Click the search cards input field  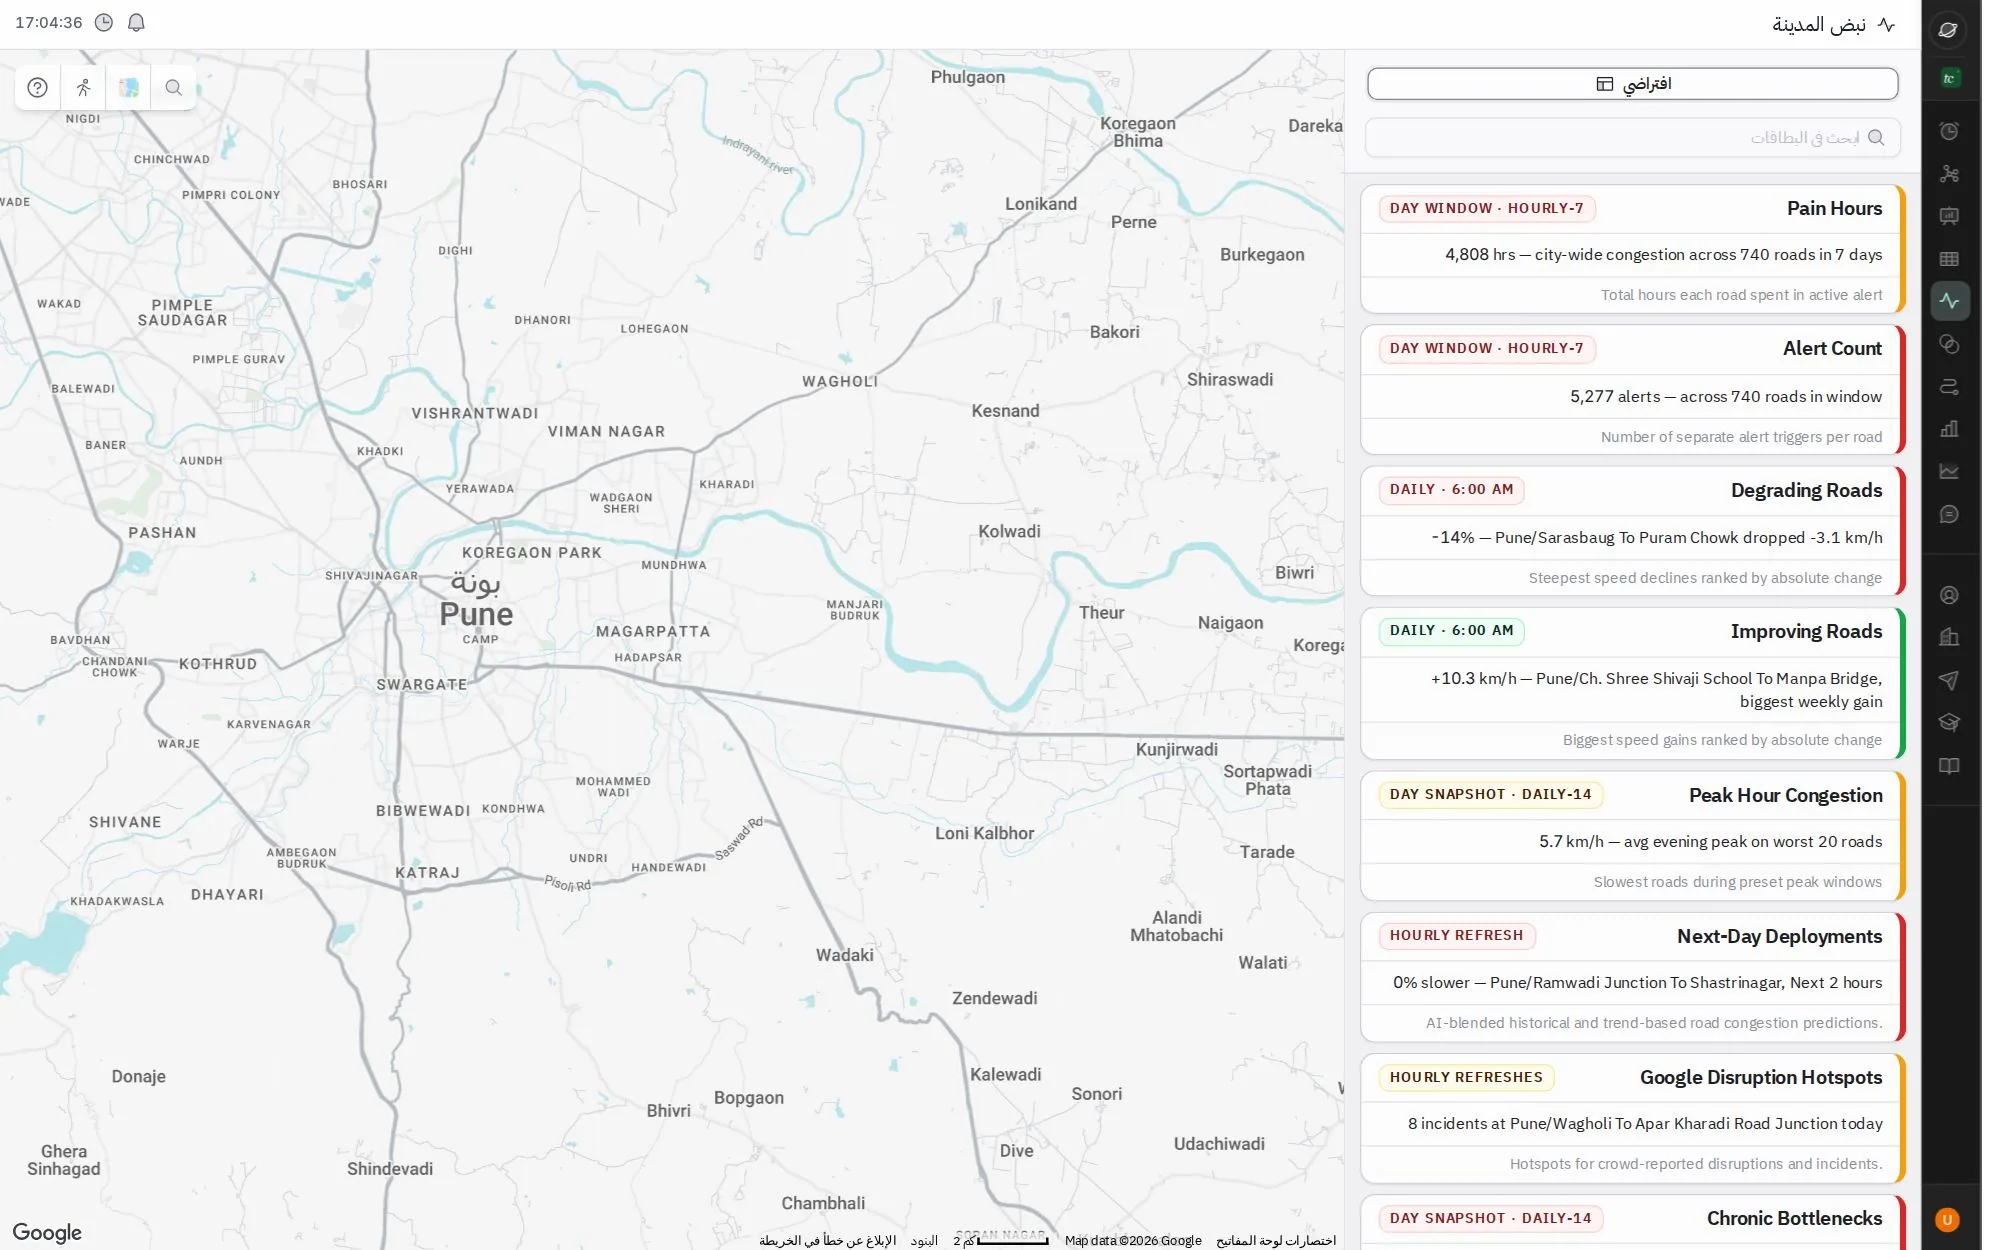point(1632,137)
